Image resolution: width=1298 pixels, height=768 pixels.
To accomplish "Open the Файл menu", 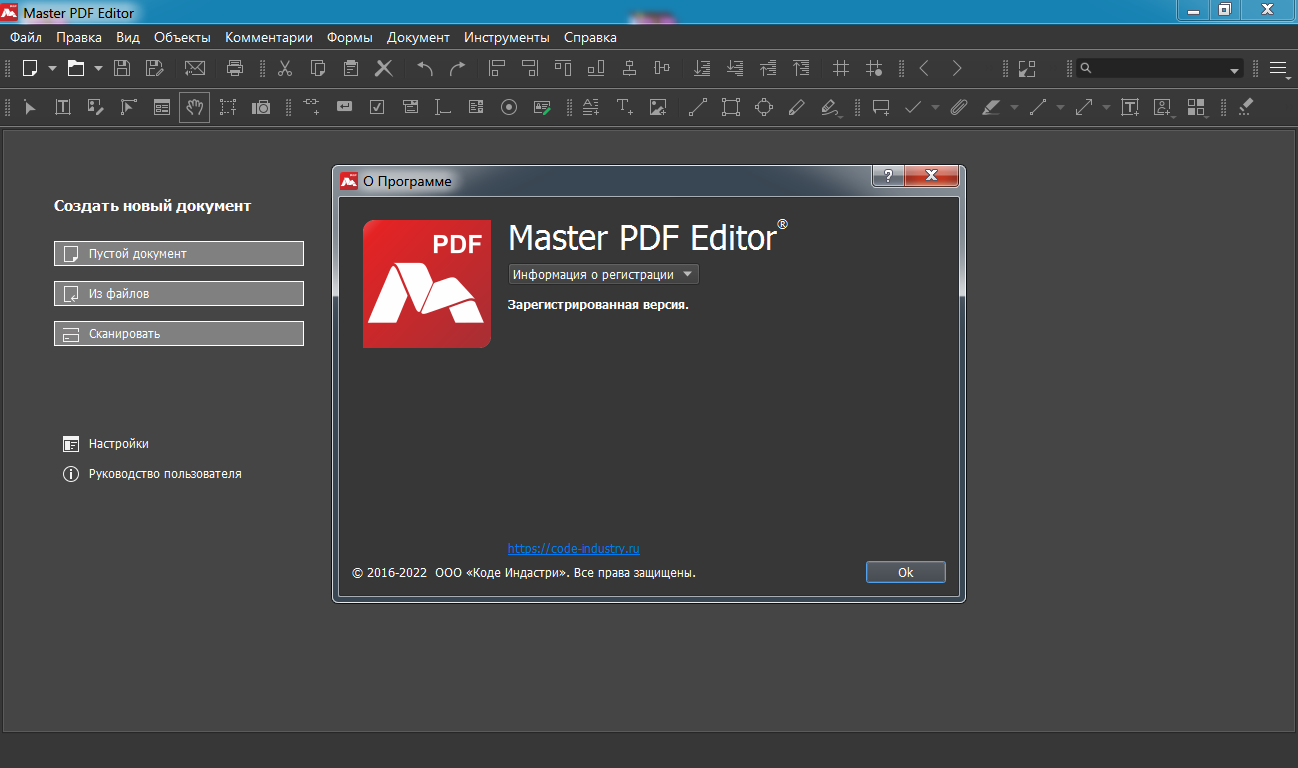I will point(26,37).
